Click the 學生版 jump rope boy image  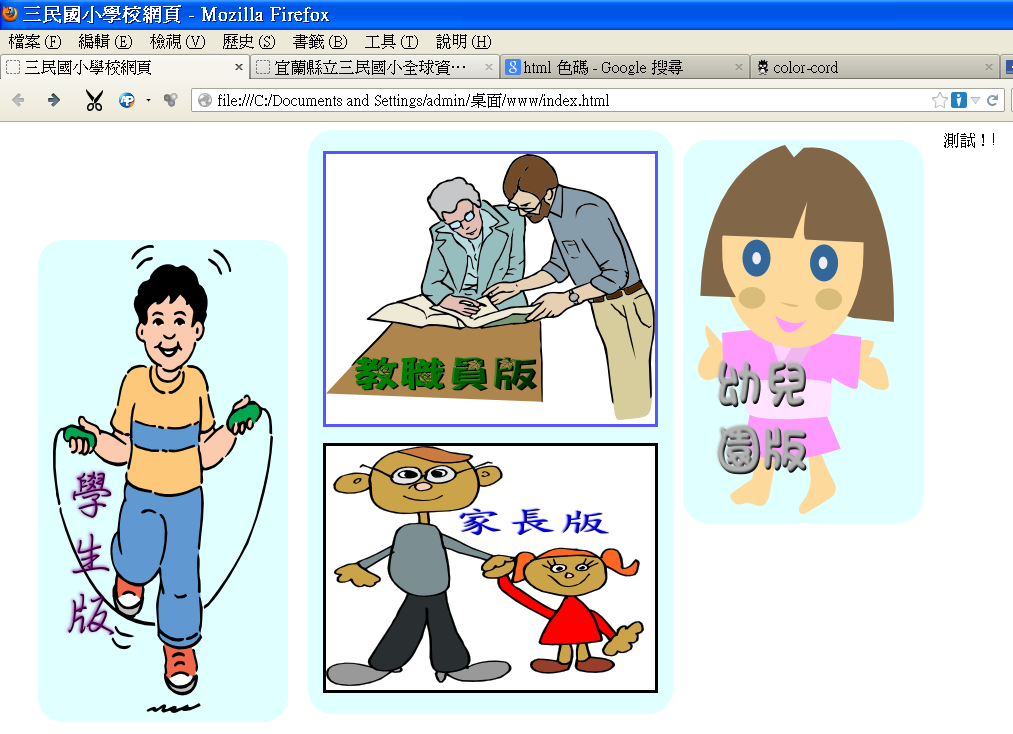tap(162, 480)
